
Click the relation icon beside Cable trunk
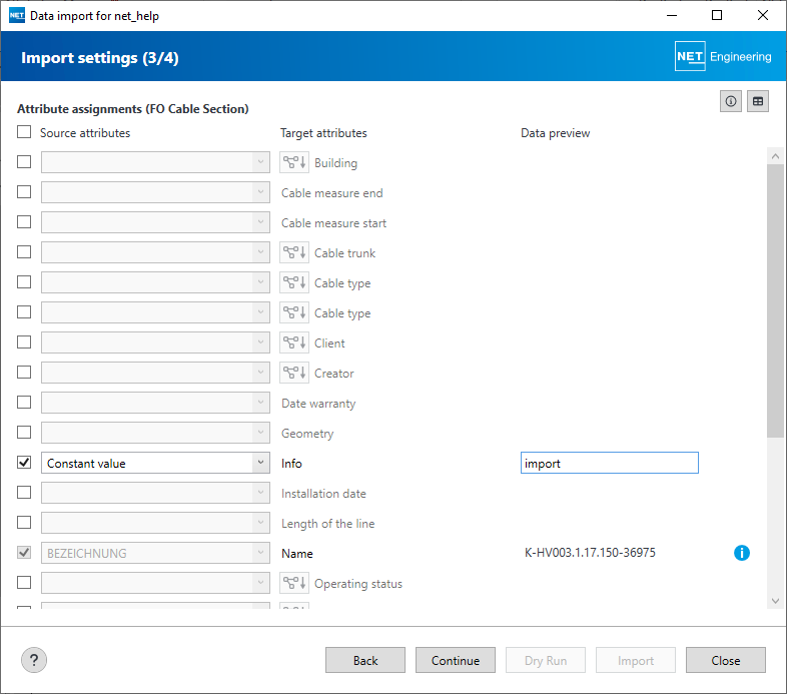click(x=294, y=253)
